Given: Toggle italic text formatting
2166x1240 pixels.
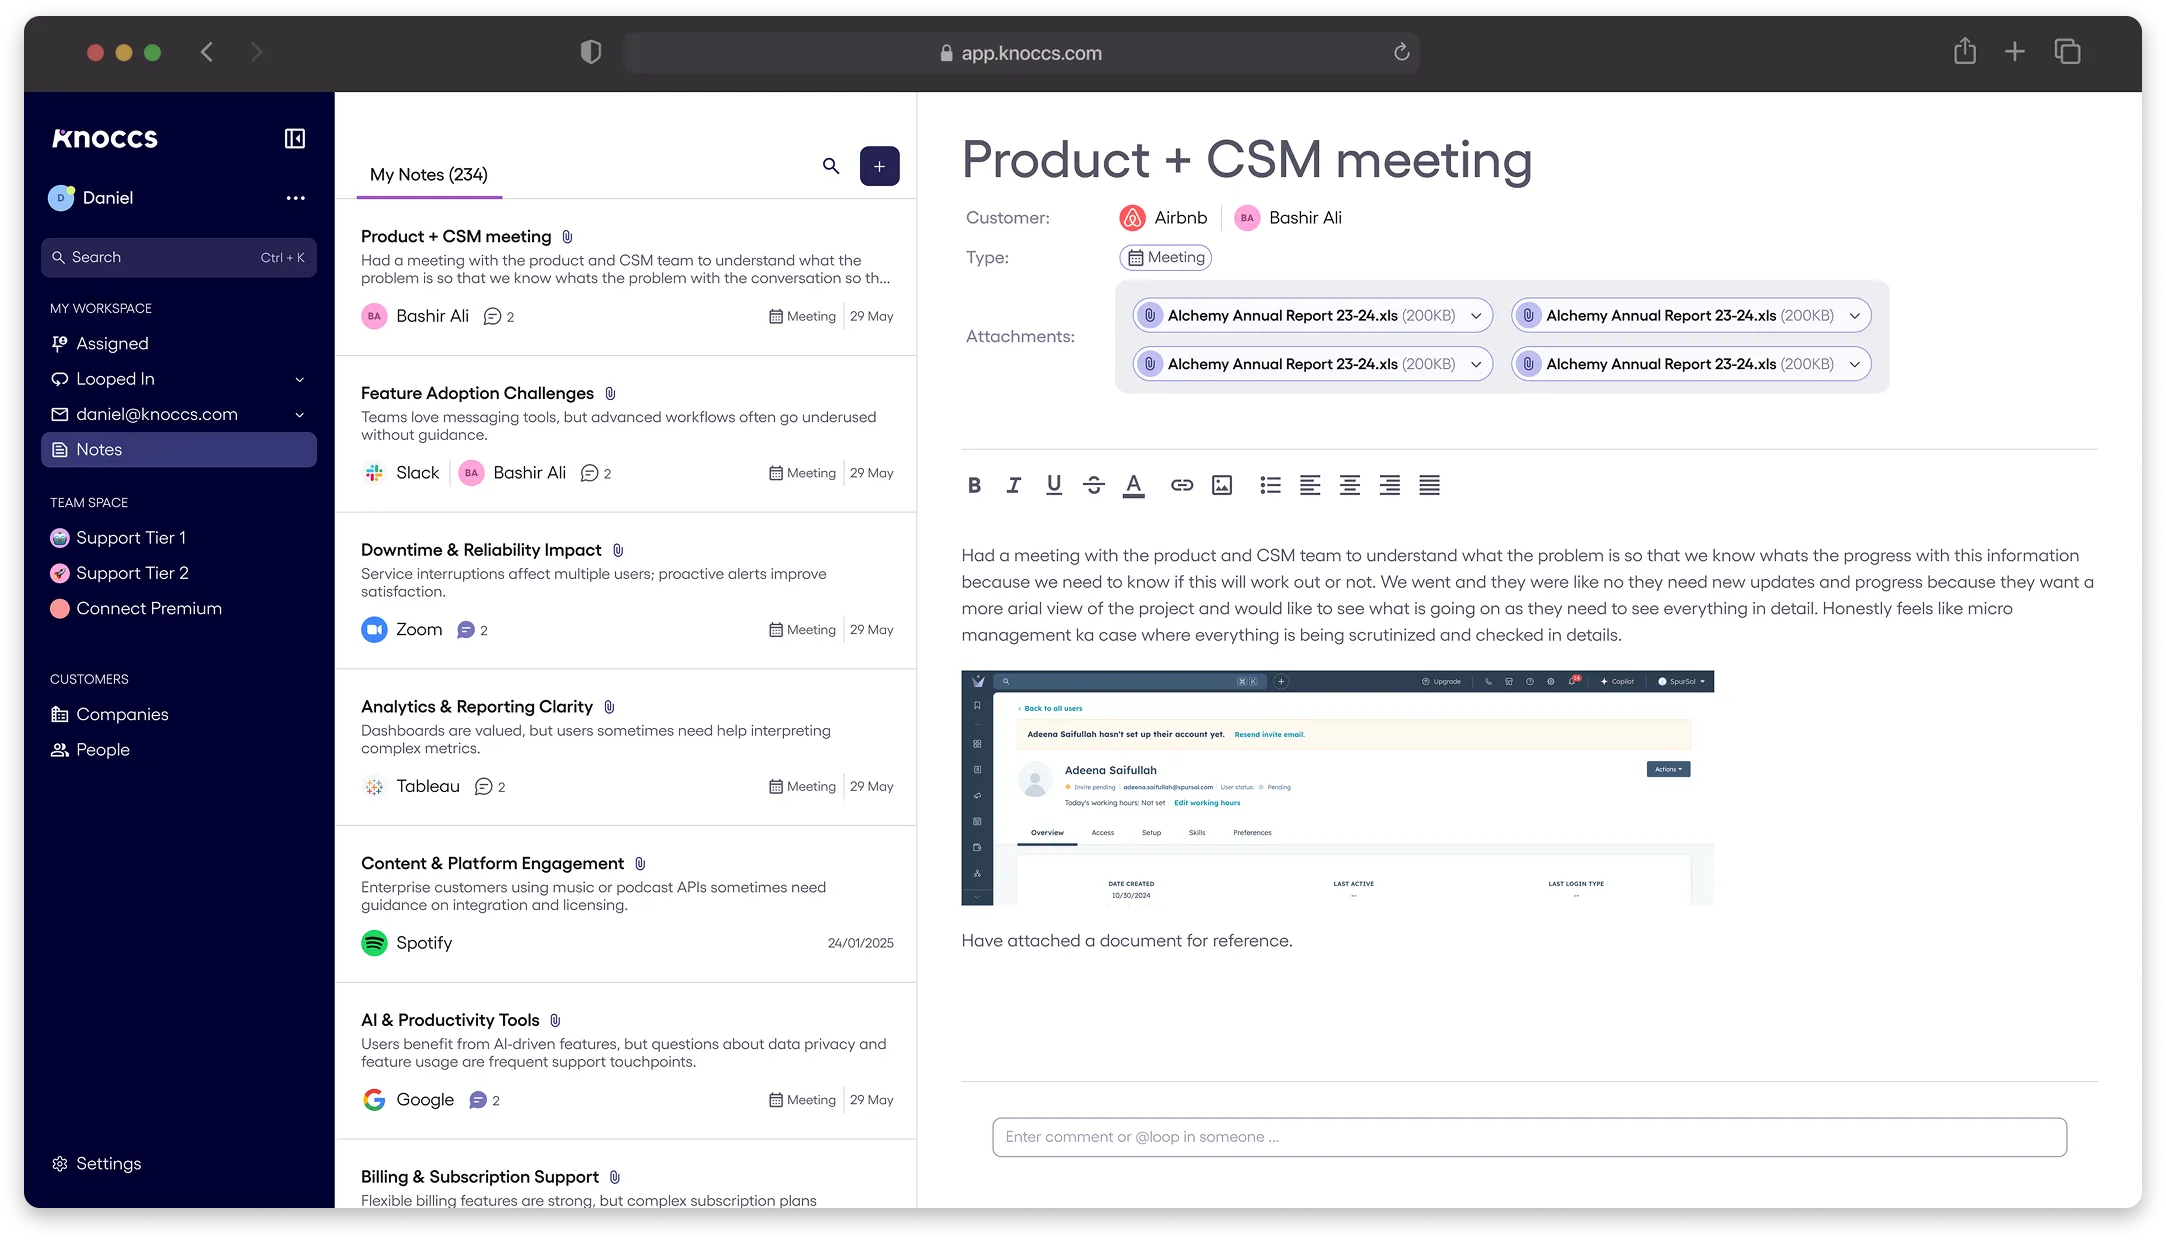Looking at the screenshot, I should pyautogui.click(x=1014, y=485).
